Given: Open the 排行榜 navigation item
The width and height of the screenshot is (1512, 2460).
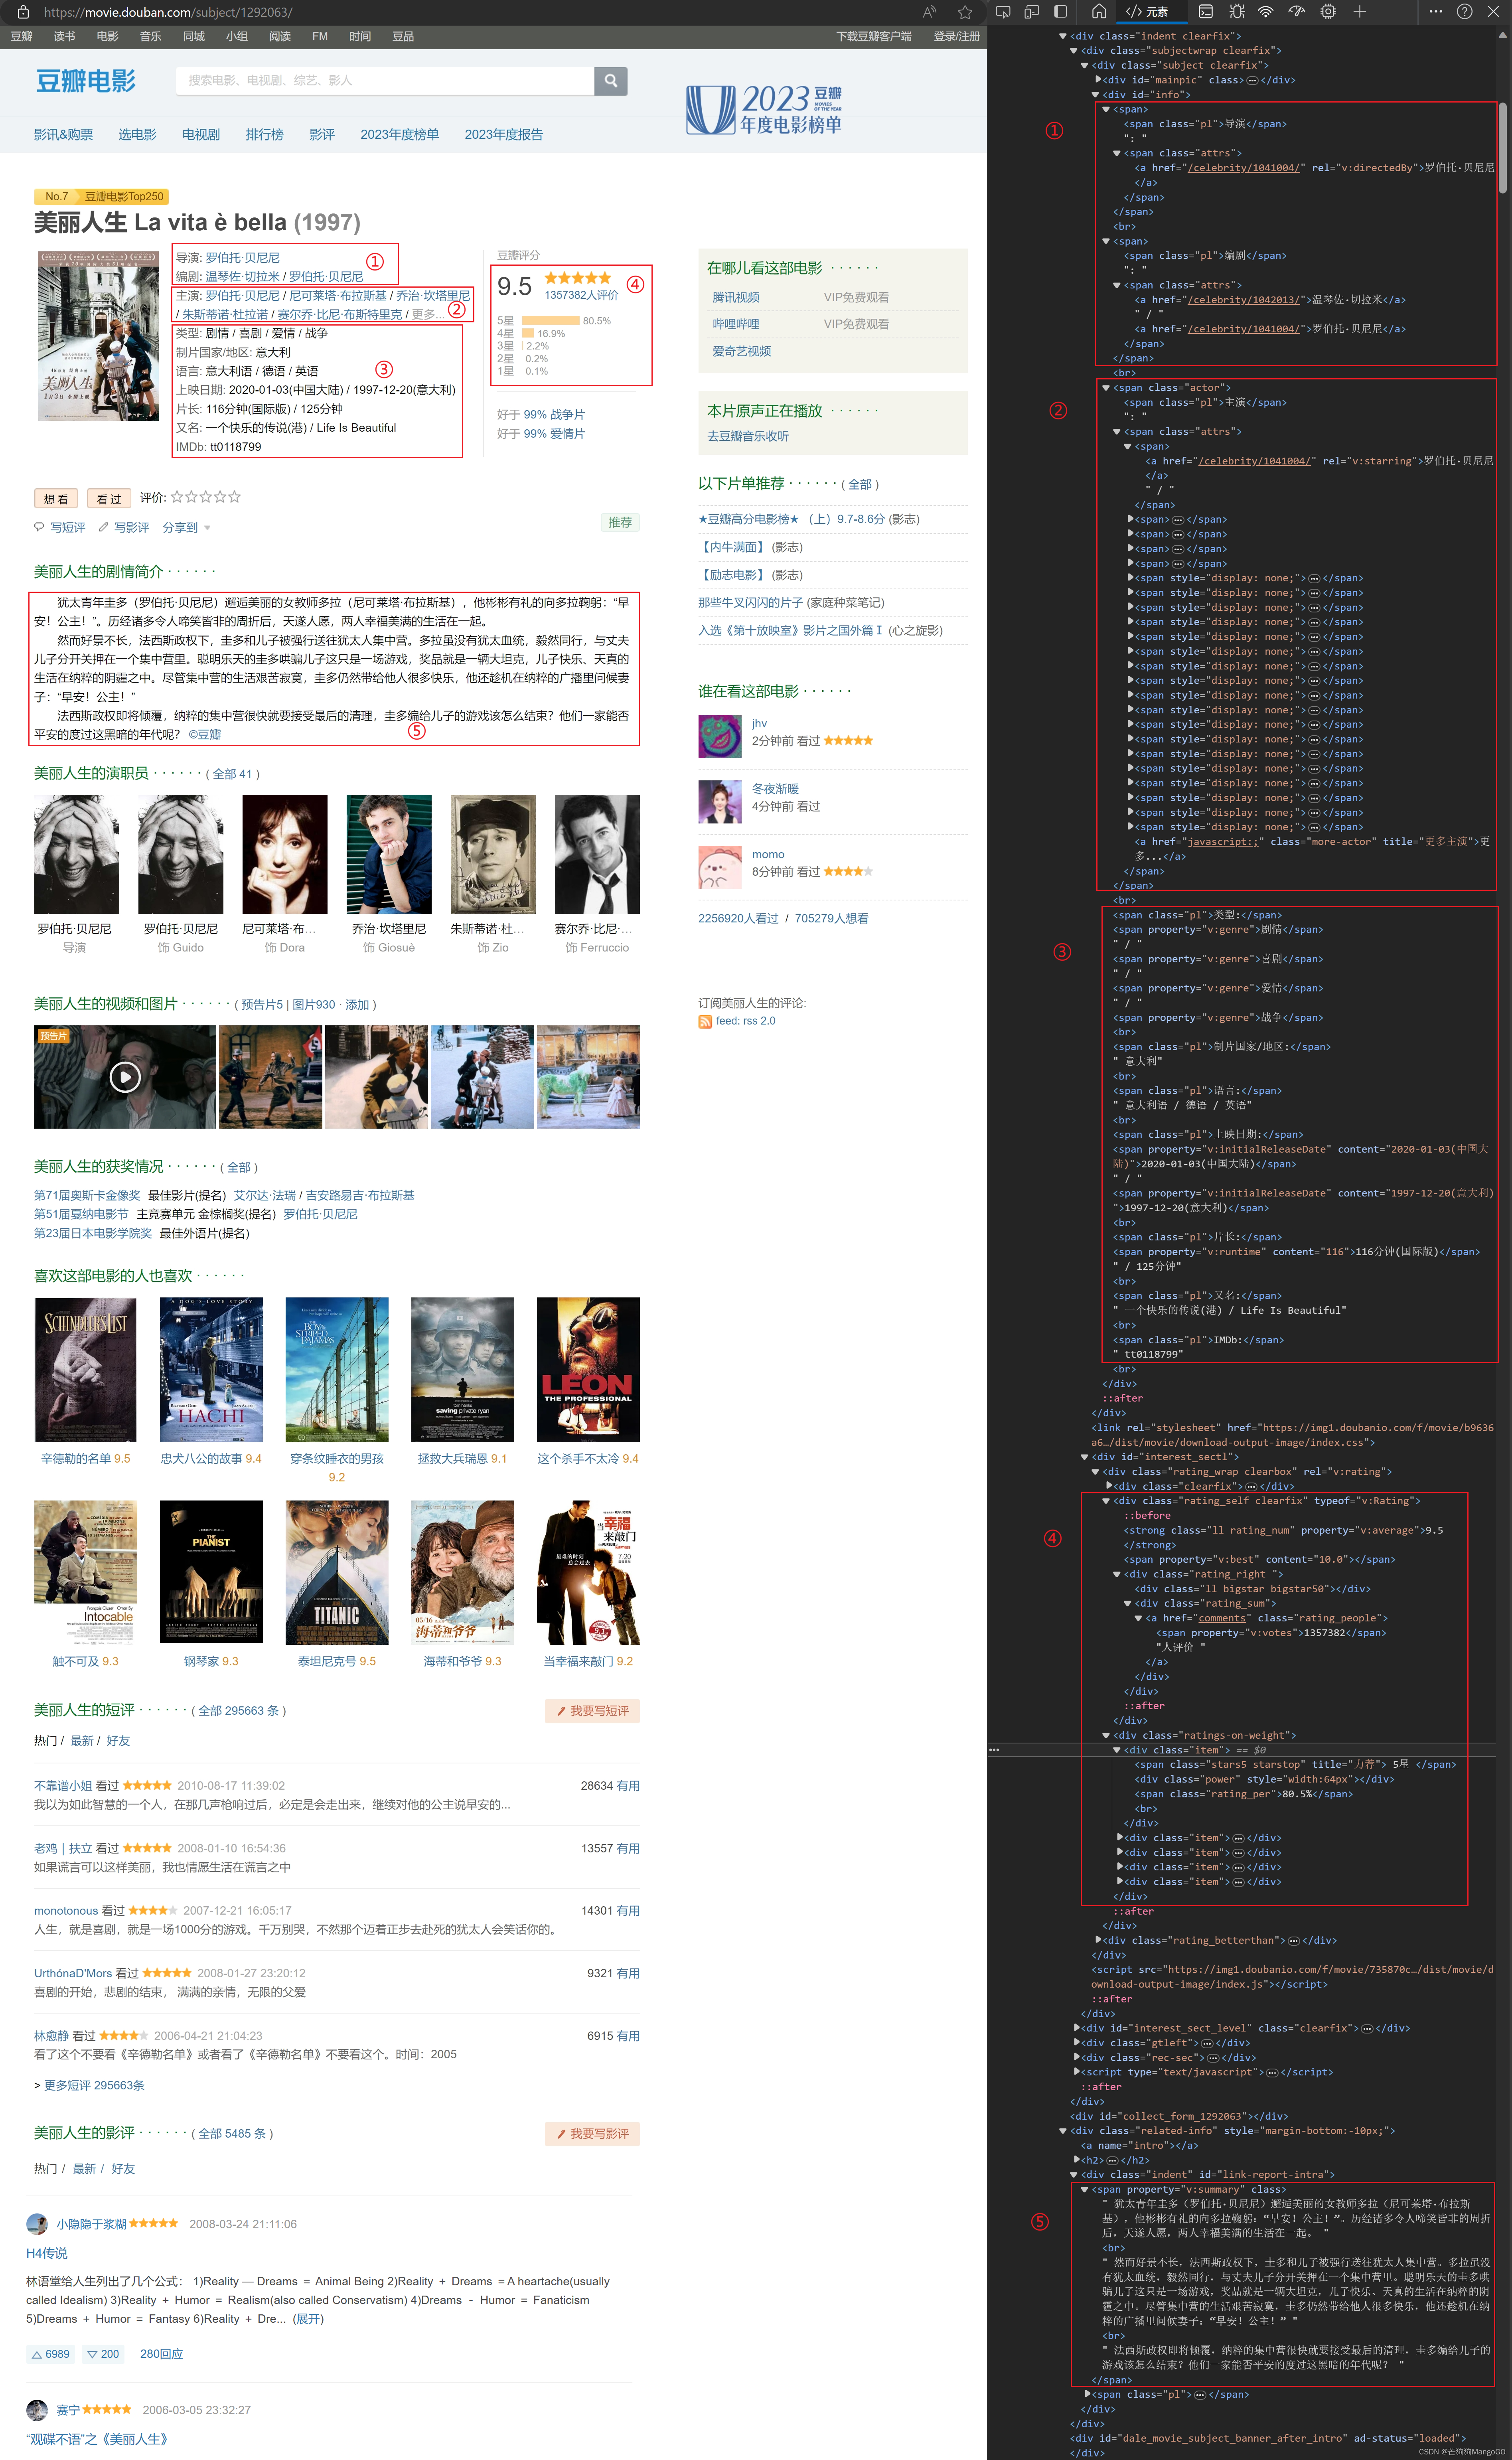Looking at the screenshot, I should (x=264, y=135).
